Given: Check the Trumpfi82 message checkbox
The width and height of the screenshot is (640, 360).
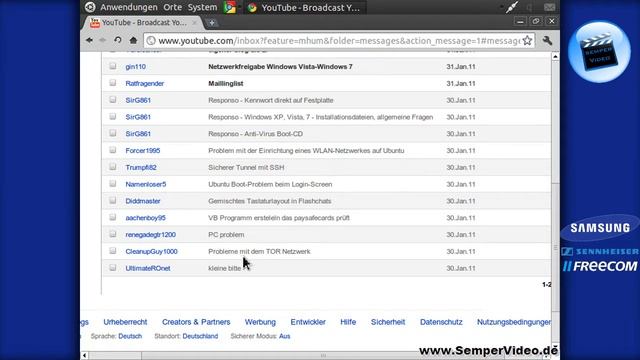Looking at the screenshot, I should point(113,167).
